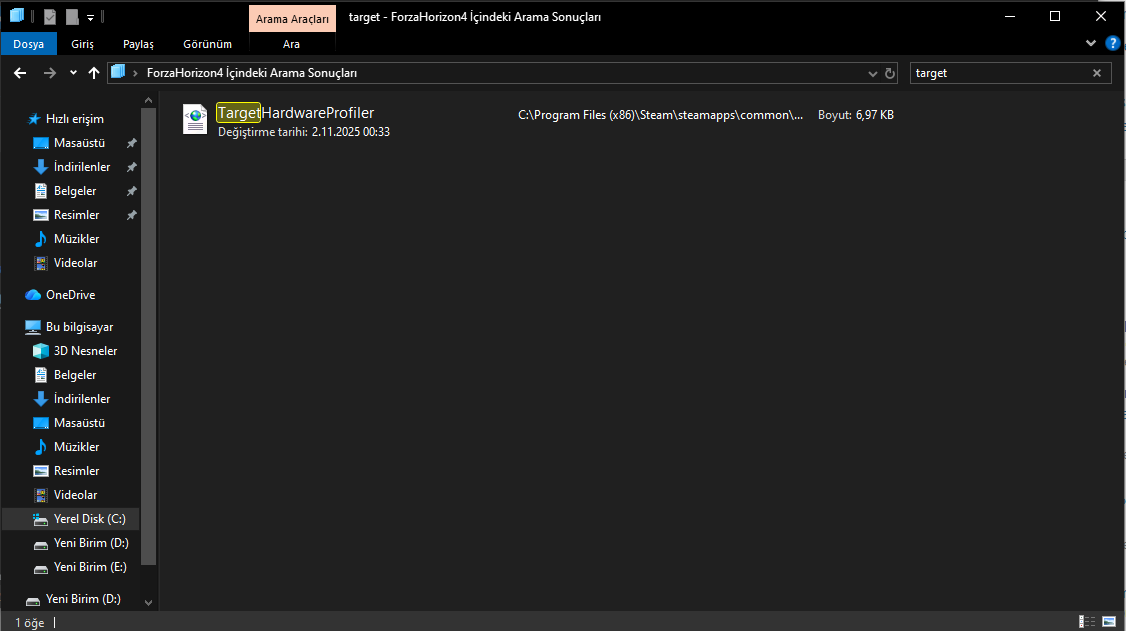Viewport: 1126px width, 631px height.
Task: Open the Explorer window system icon
Action: tap(17, 16)
